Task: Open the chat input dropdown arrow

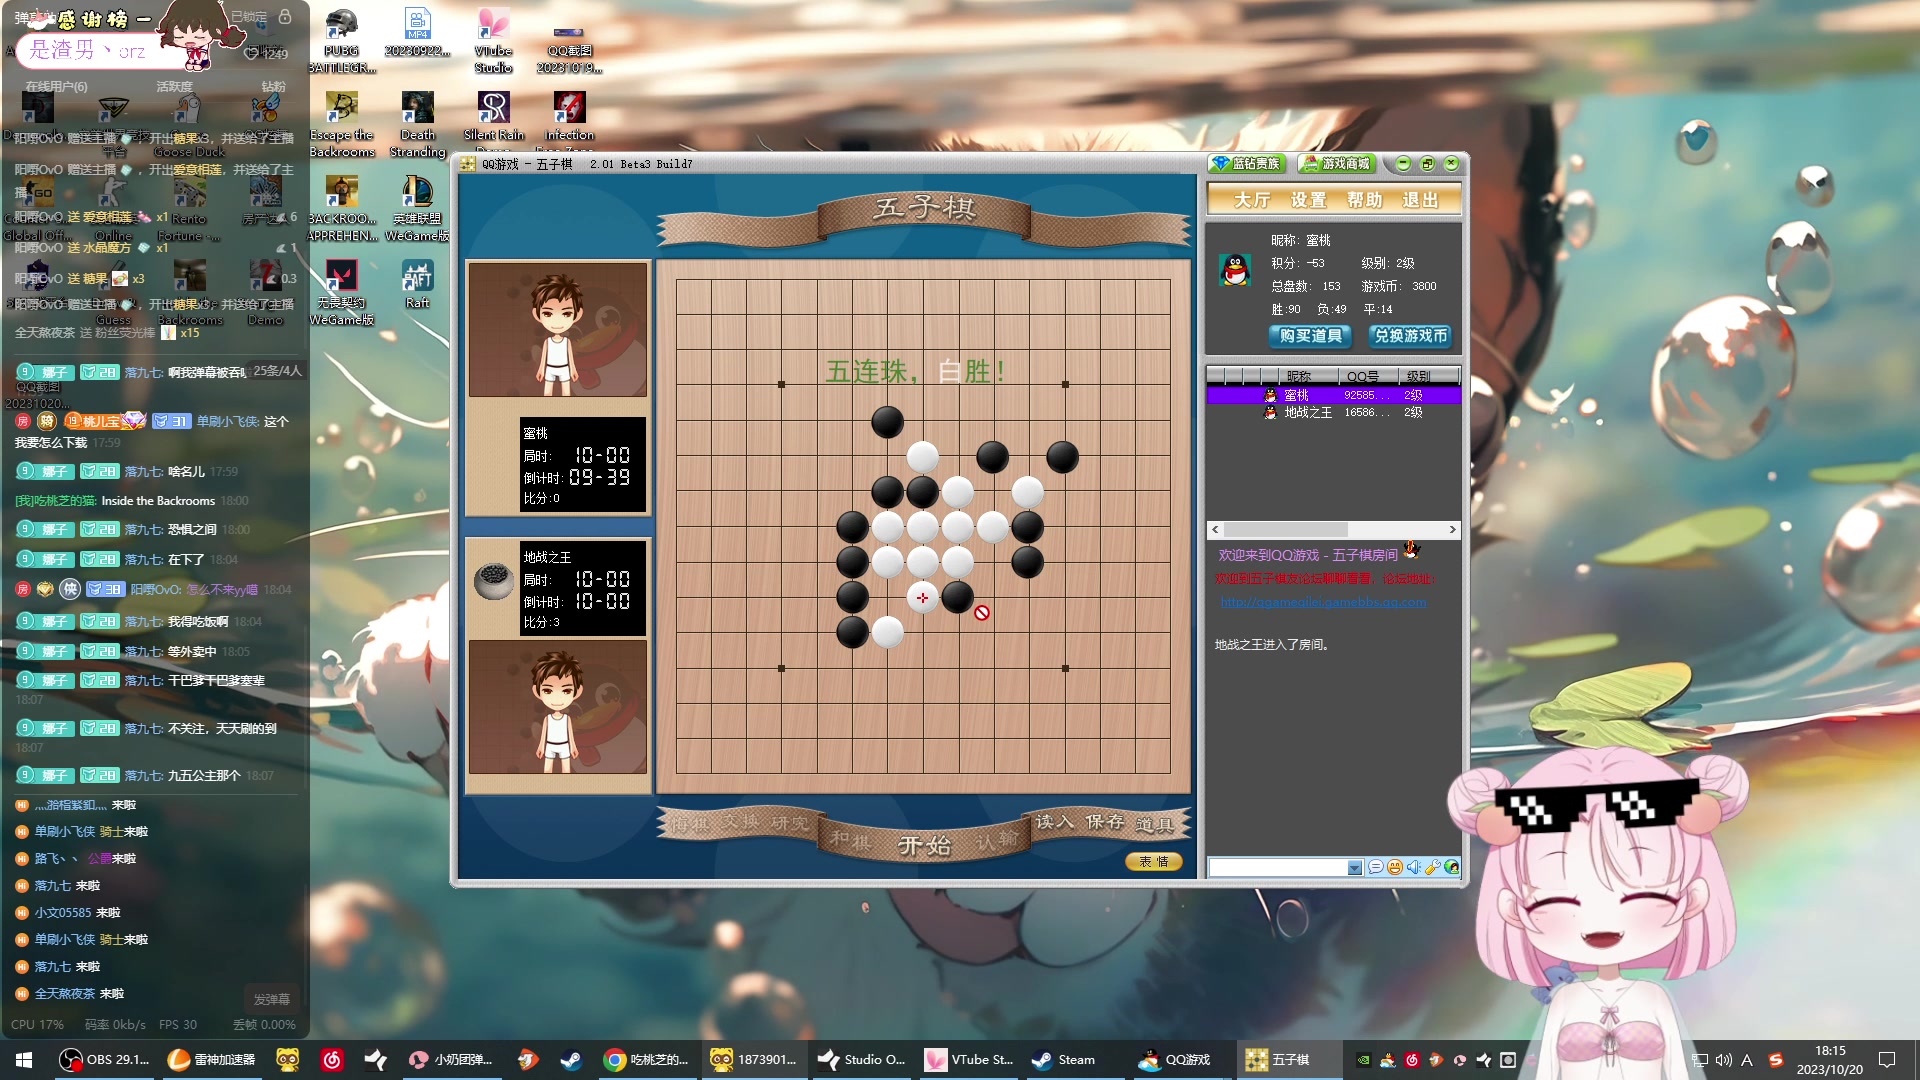Action: [1354, 868]
